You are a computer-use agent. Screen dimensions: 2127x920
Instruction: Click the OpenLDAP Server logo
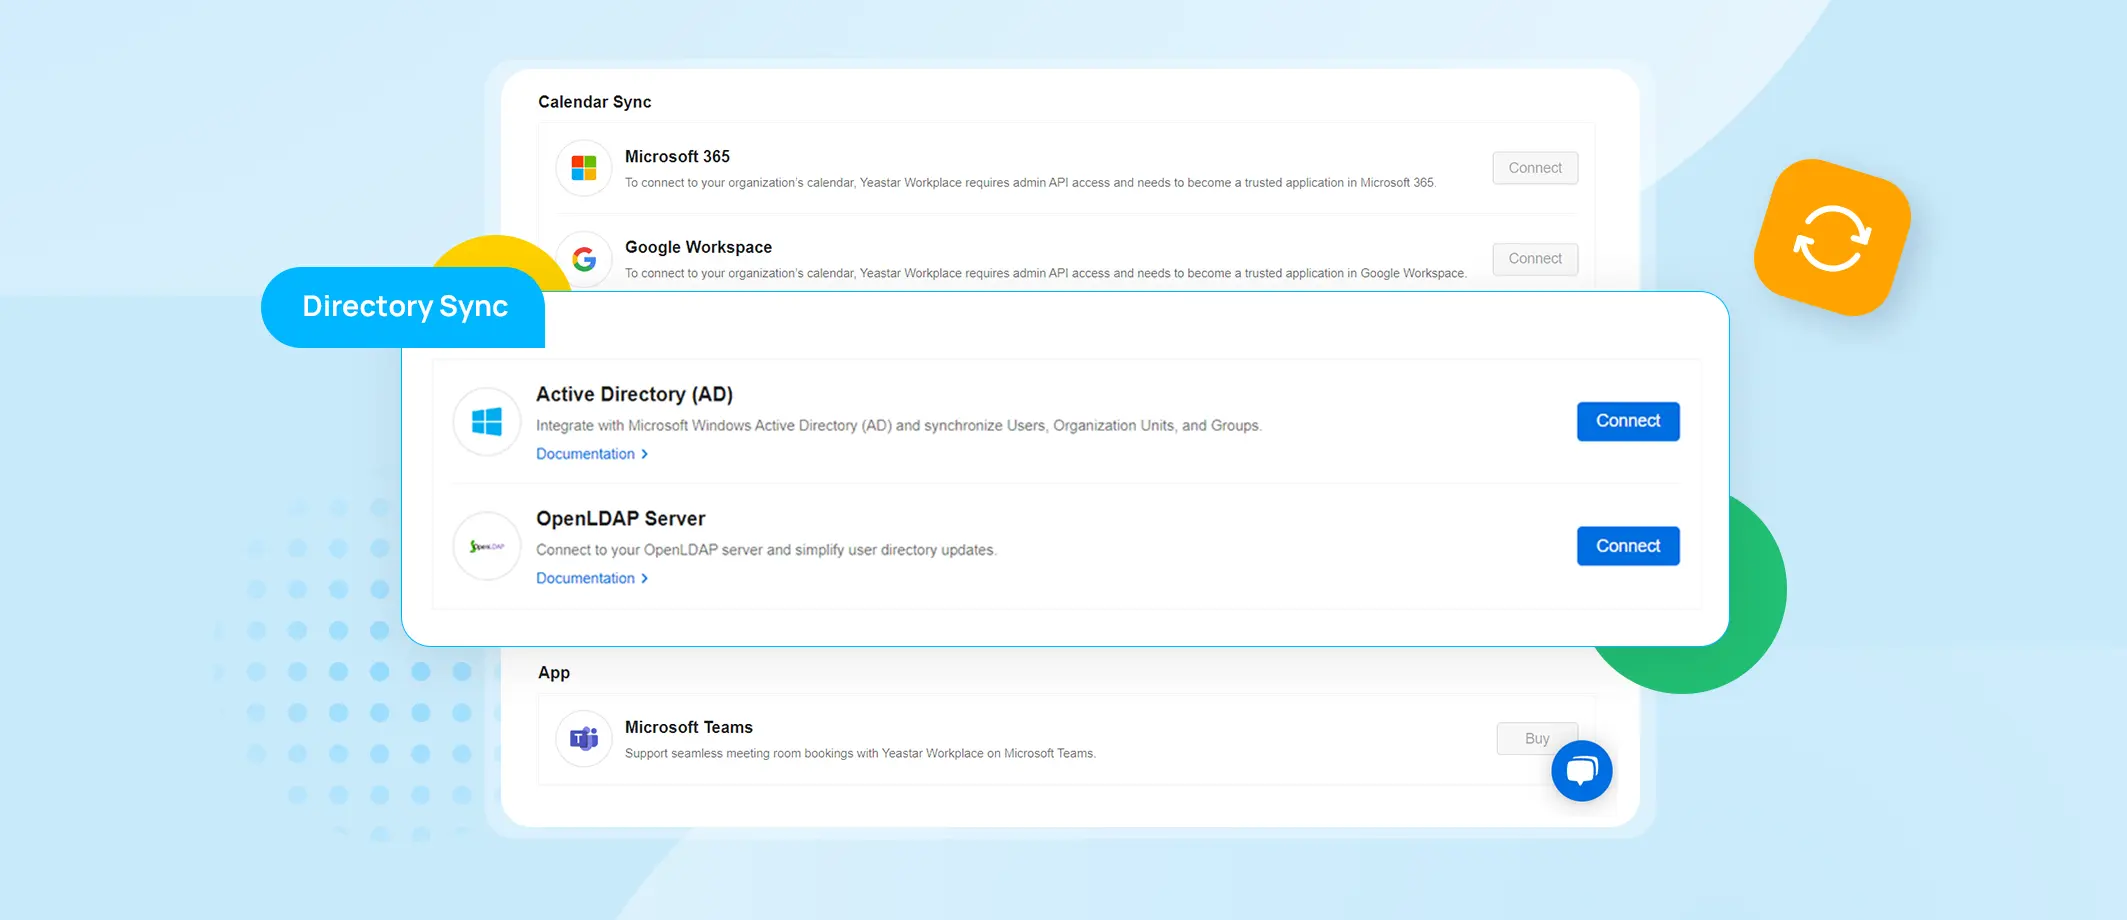click(x=487, y=546)
